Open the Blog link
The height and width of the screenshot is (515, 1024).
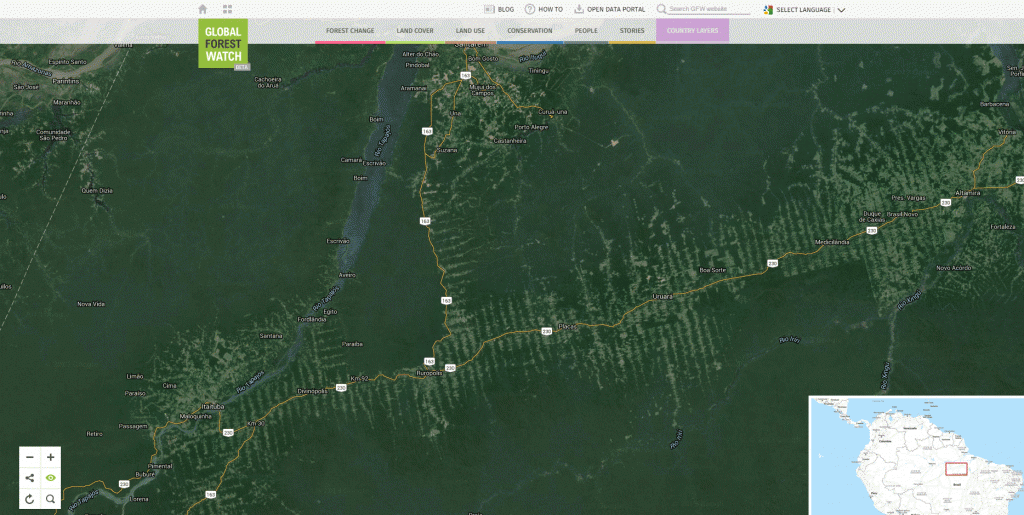coord(505,10)
